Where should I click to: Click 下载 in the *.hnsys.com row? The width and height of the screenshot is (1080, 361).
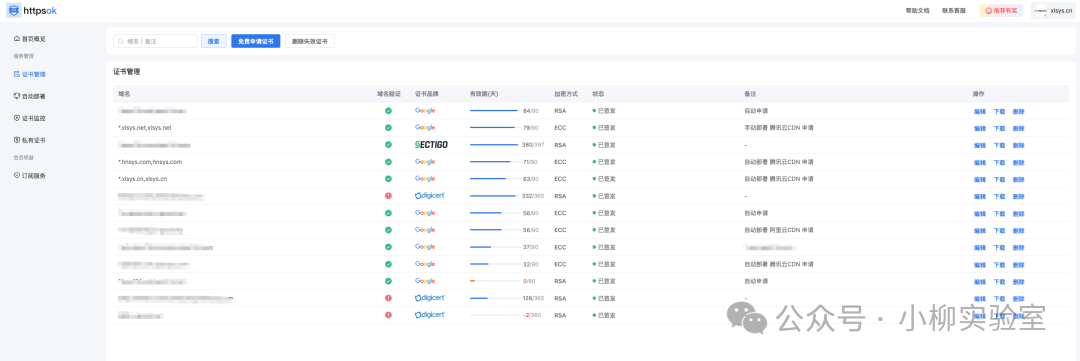click(999, 163)
